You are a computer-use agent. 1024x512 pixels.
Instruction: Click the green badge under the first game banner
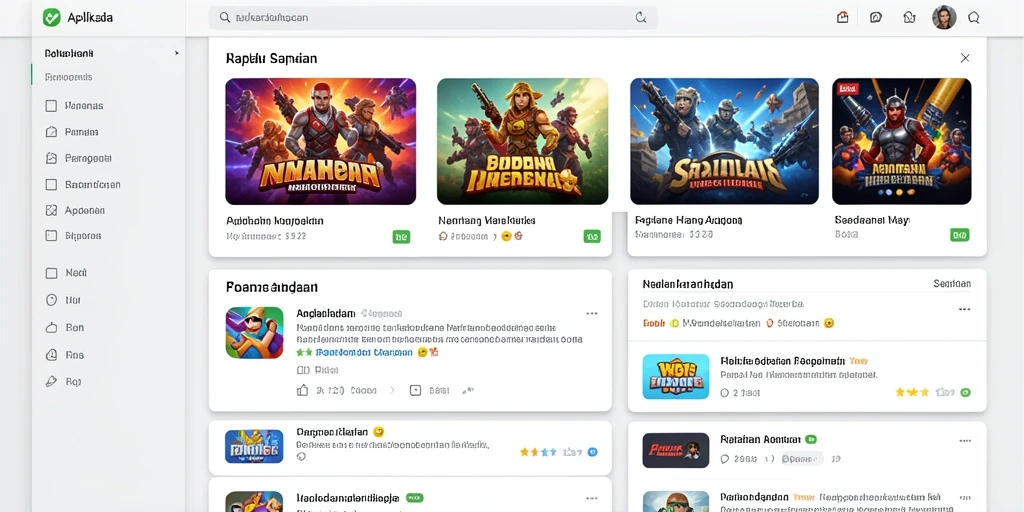(401, 236)
